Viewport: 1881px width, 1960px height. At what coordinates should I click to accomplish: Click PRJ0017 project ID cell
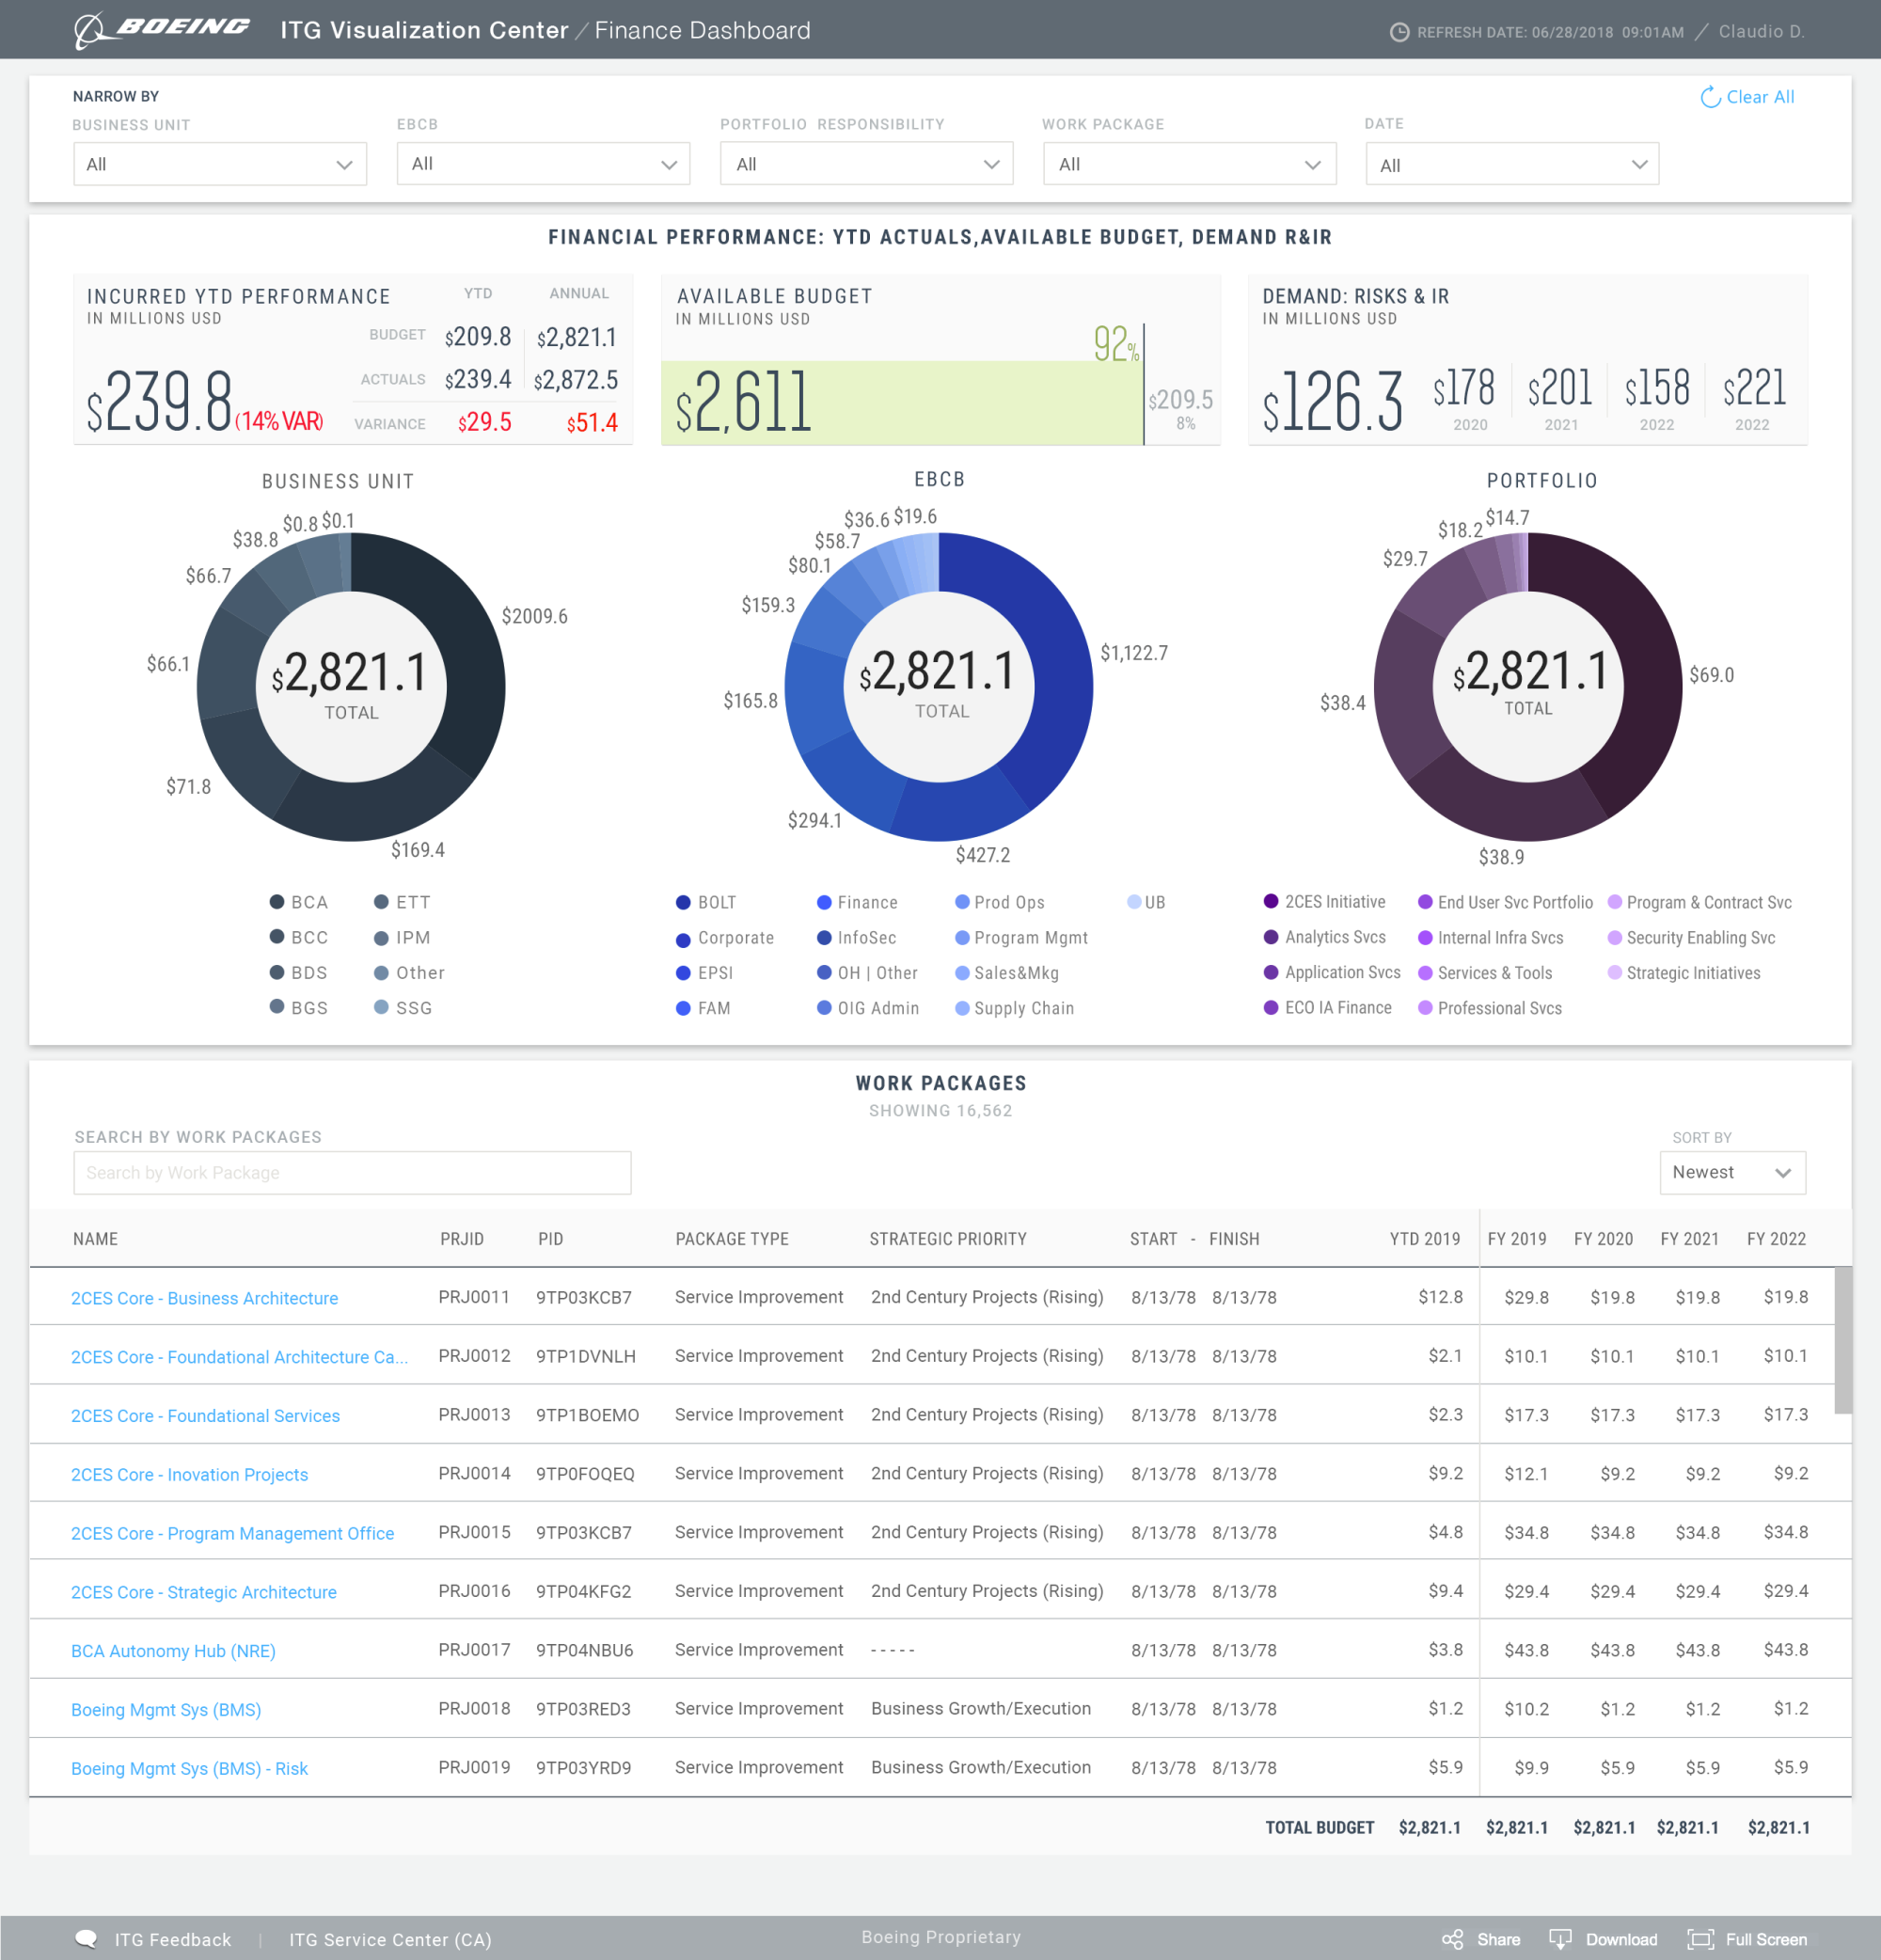474,1650
